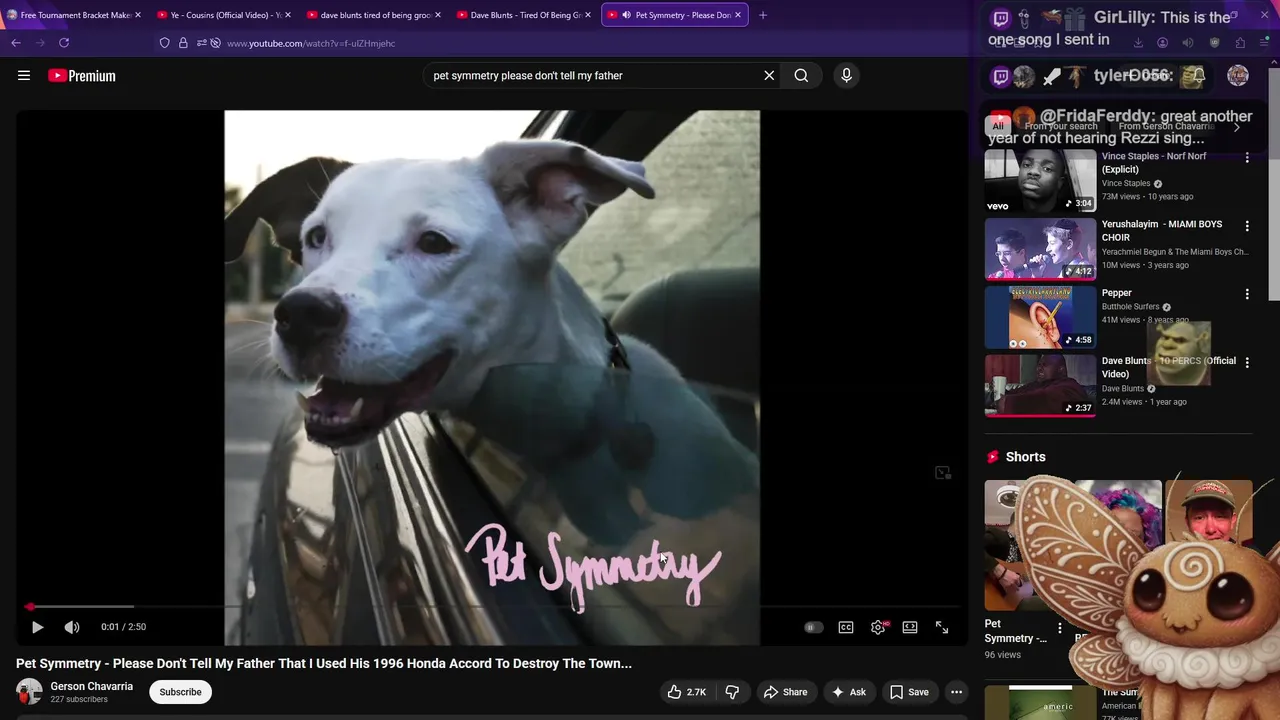
Task: Enter full screen mode
Action: click(942, 627)
